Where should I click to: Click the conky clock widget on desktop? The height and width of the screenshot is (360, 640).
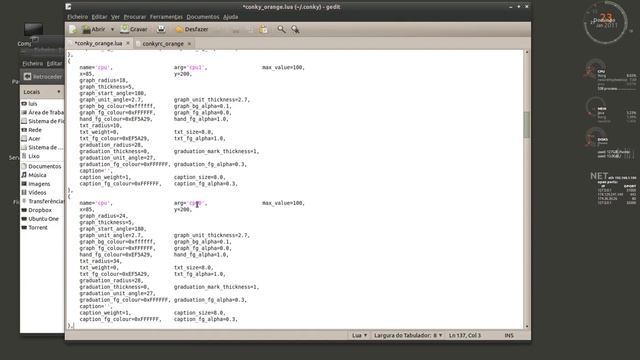click(x=606, y=22)
